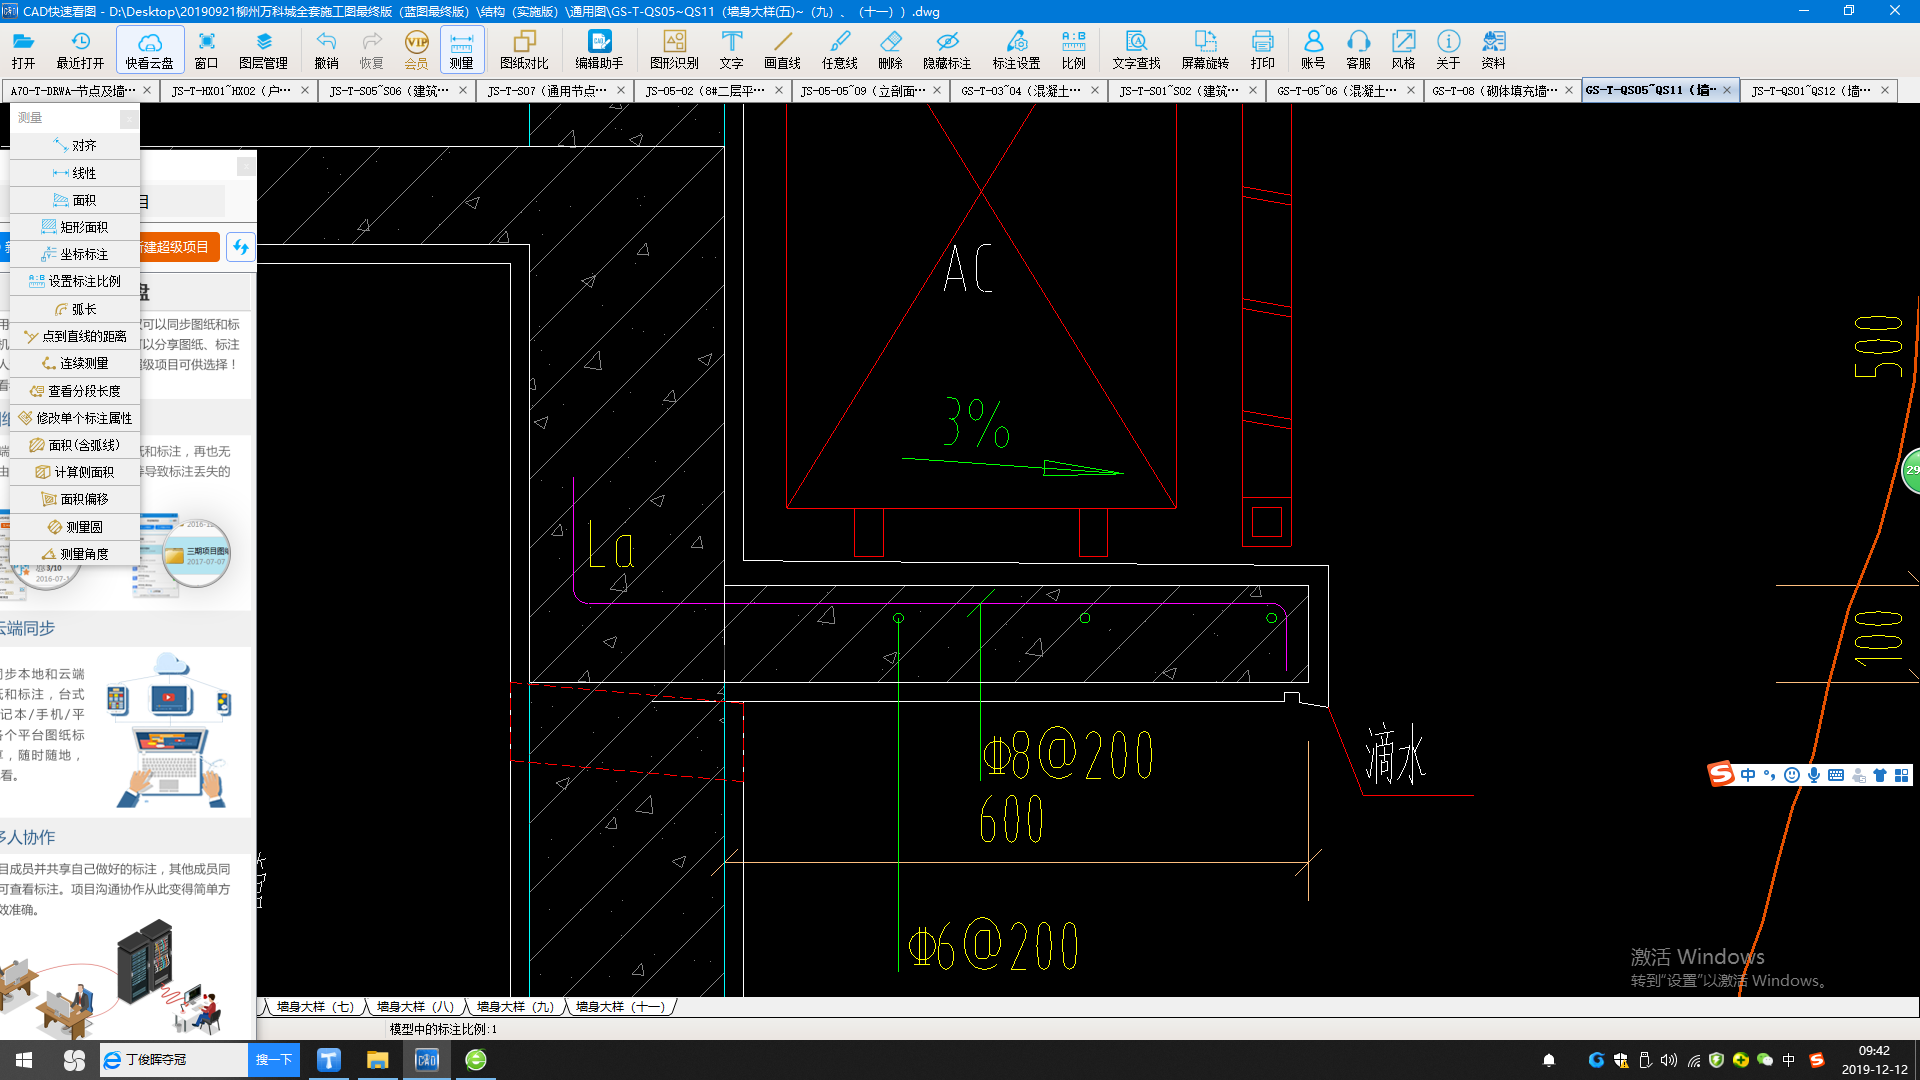
Task: Close the 测量 menu panel
Action: point(129,119)
